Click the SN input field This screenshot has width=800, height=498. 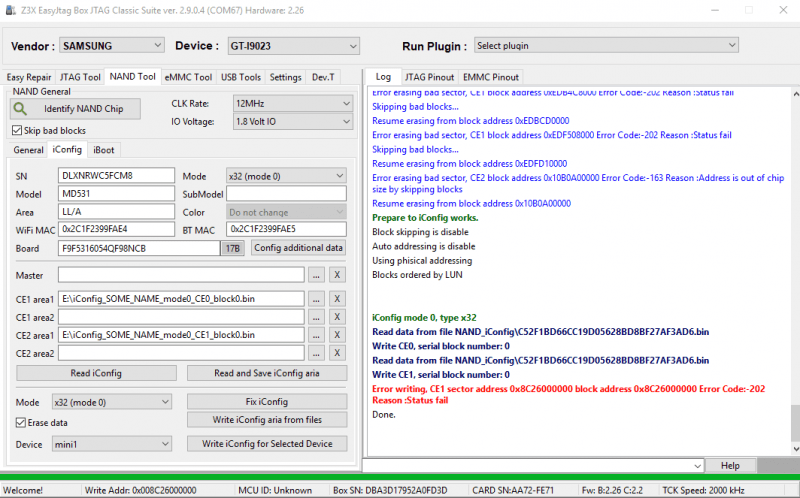point(116,176)
